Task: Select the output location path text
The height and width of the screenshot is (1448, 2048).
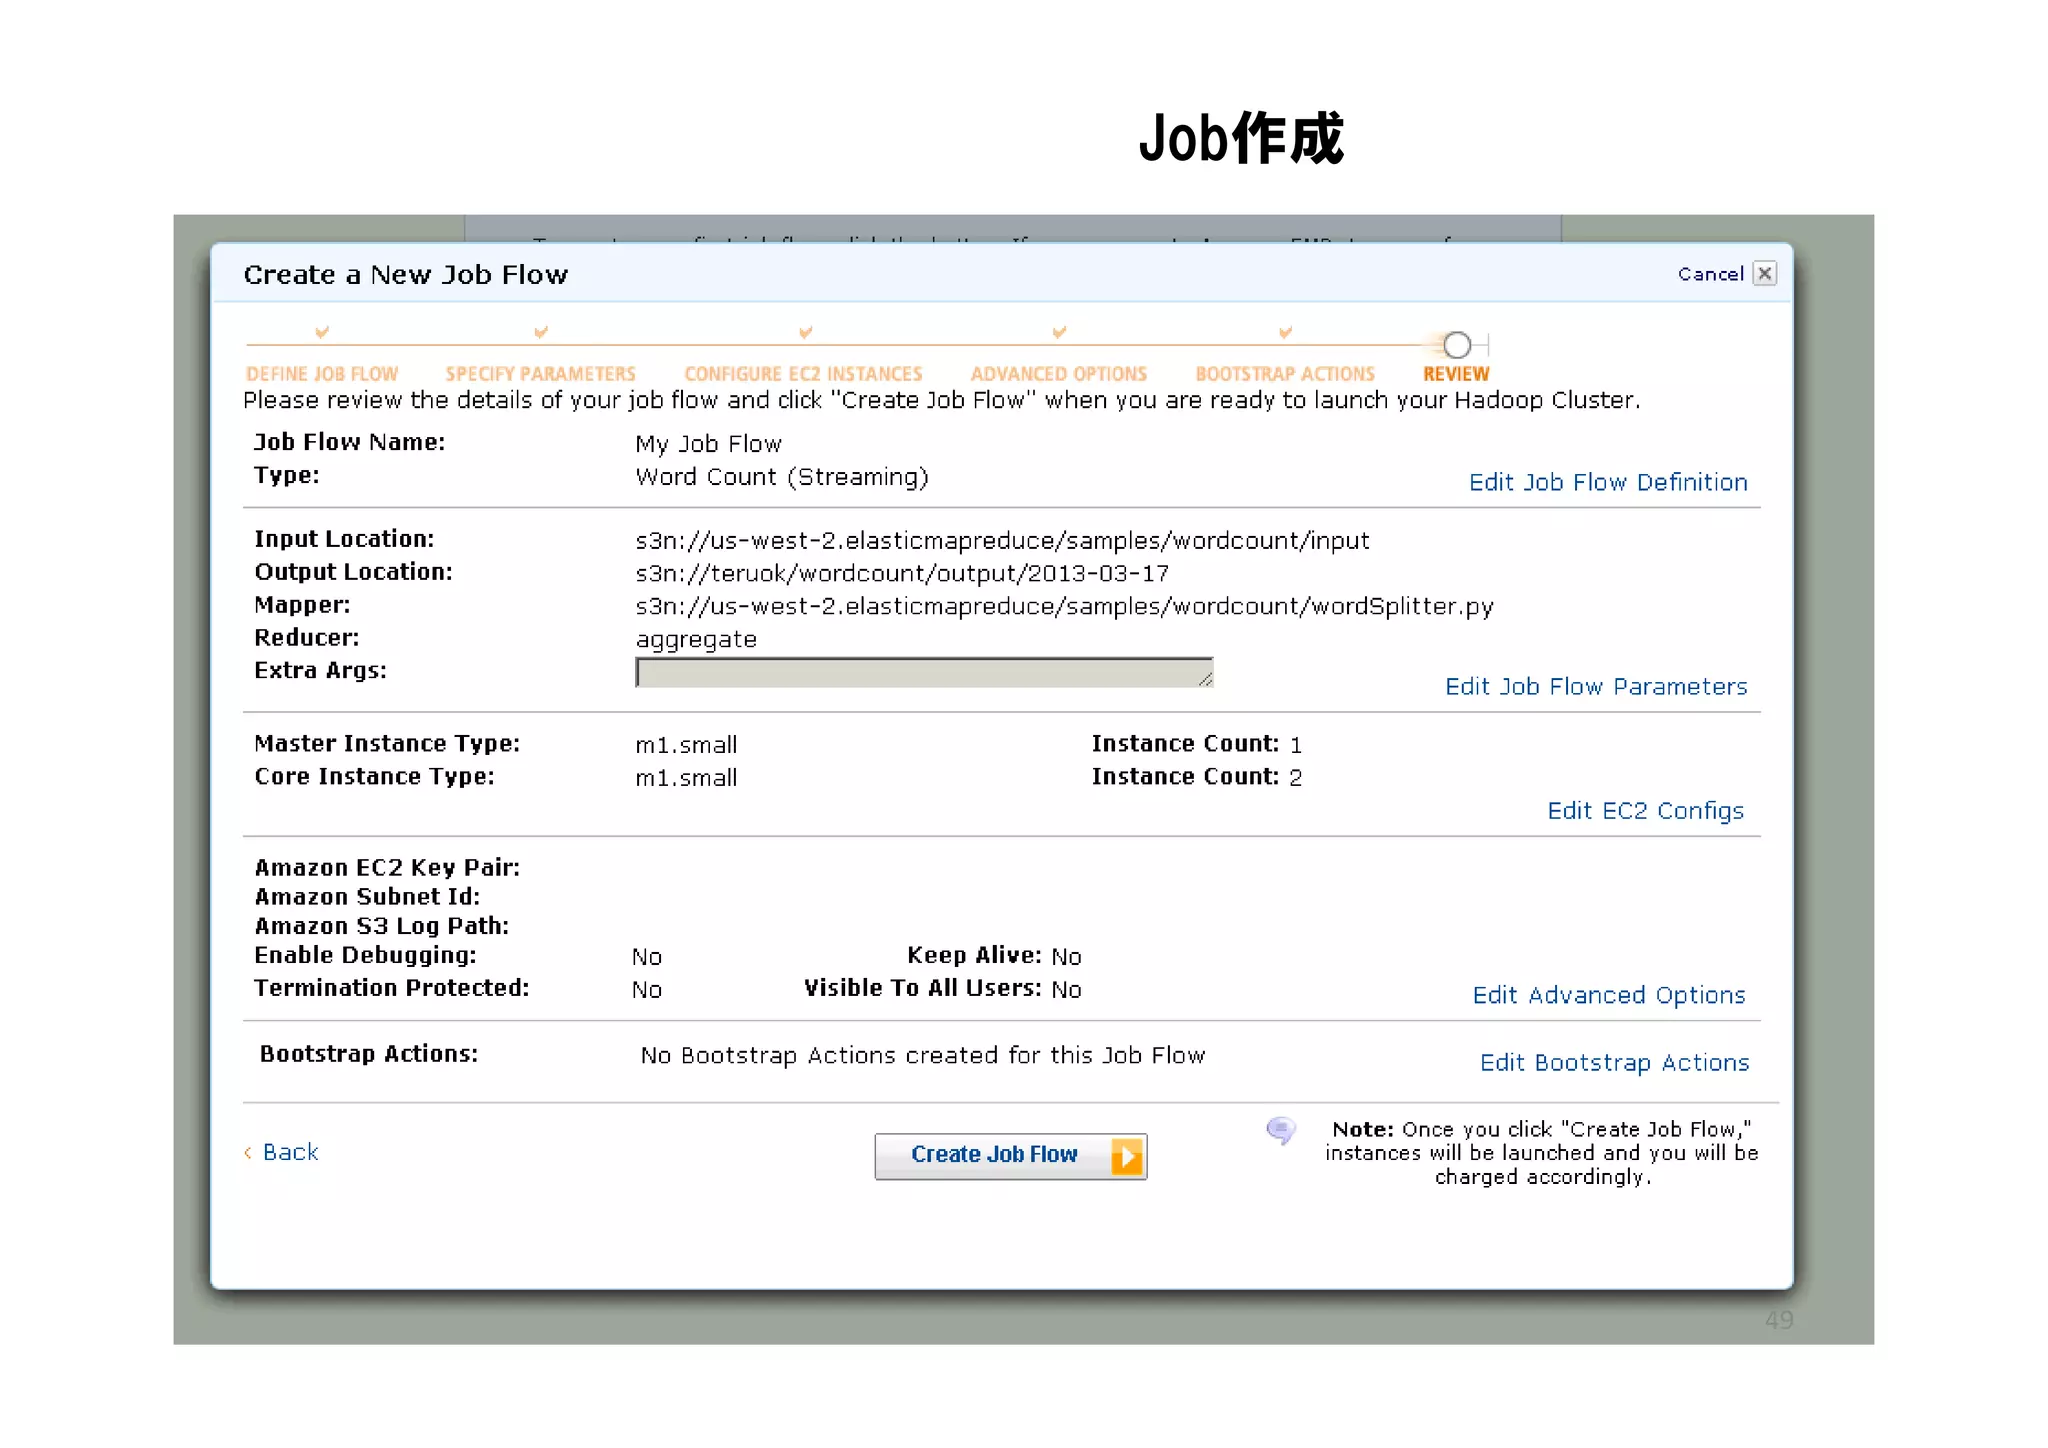Action: 902,573
